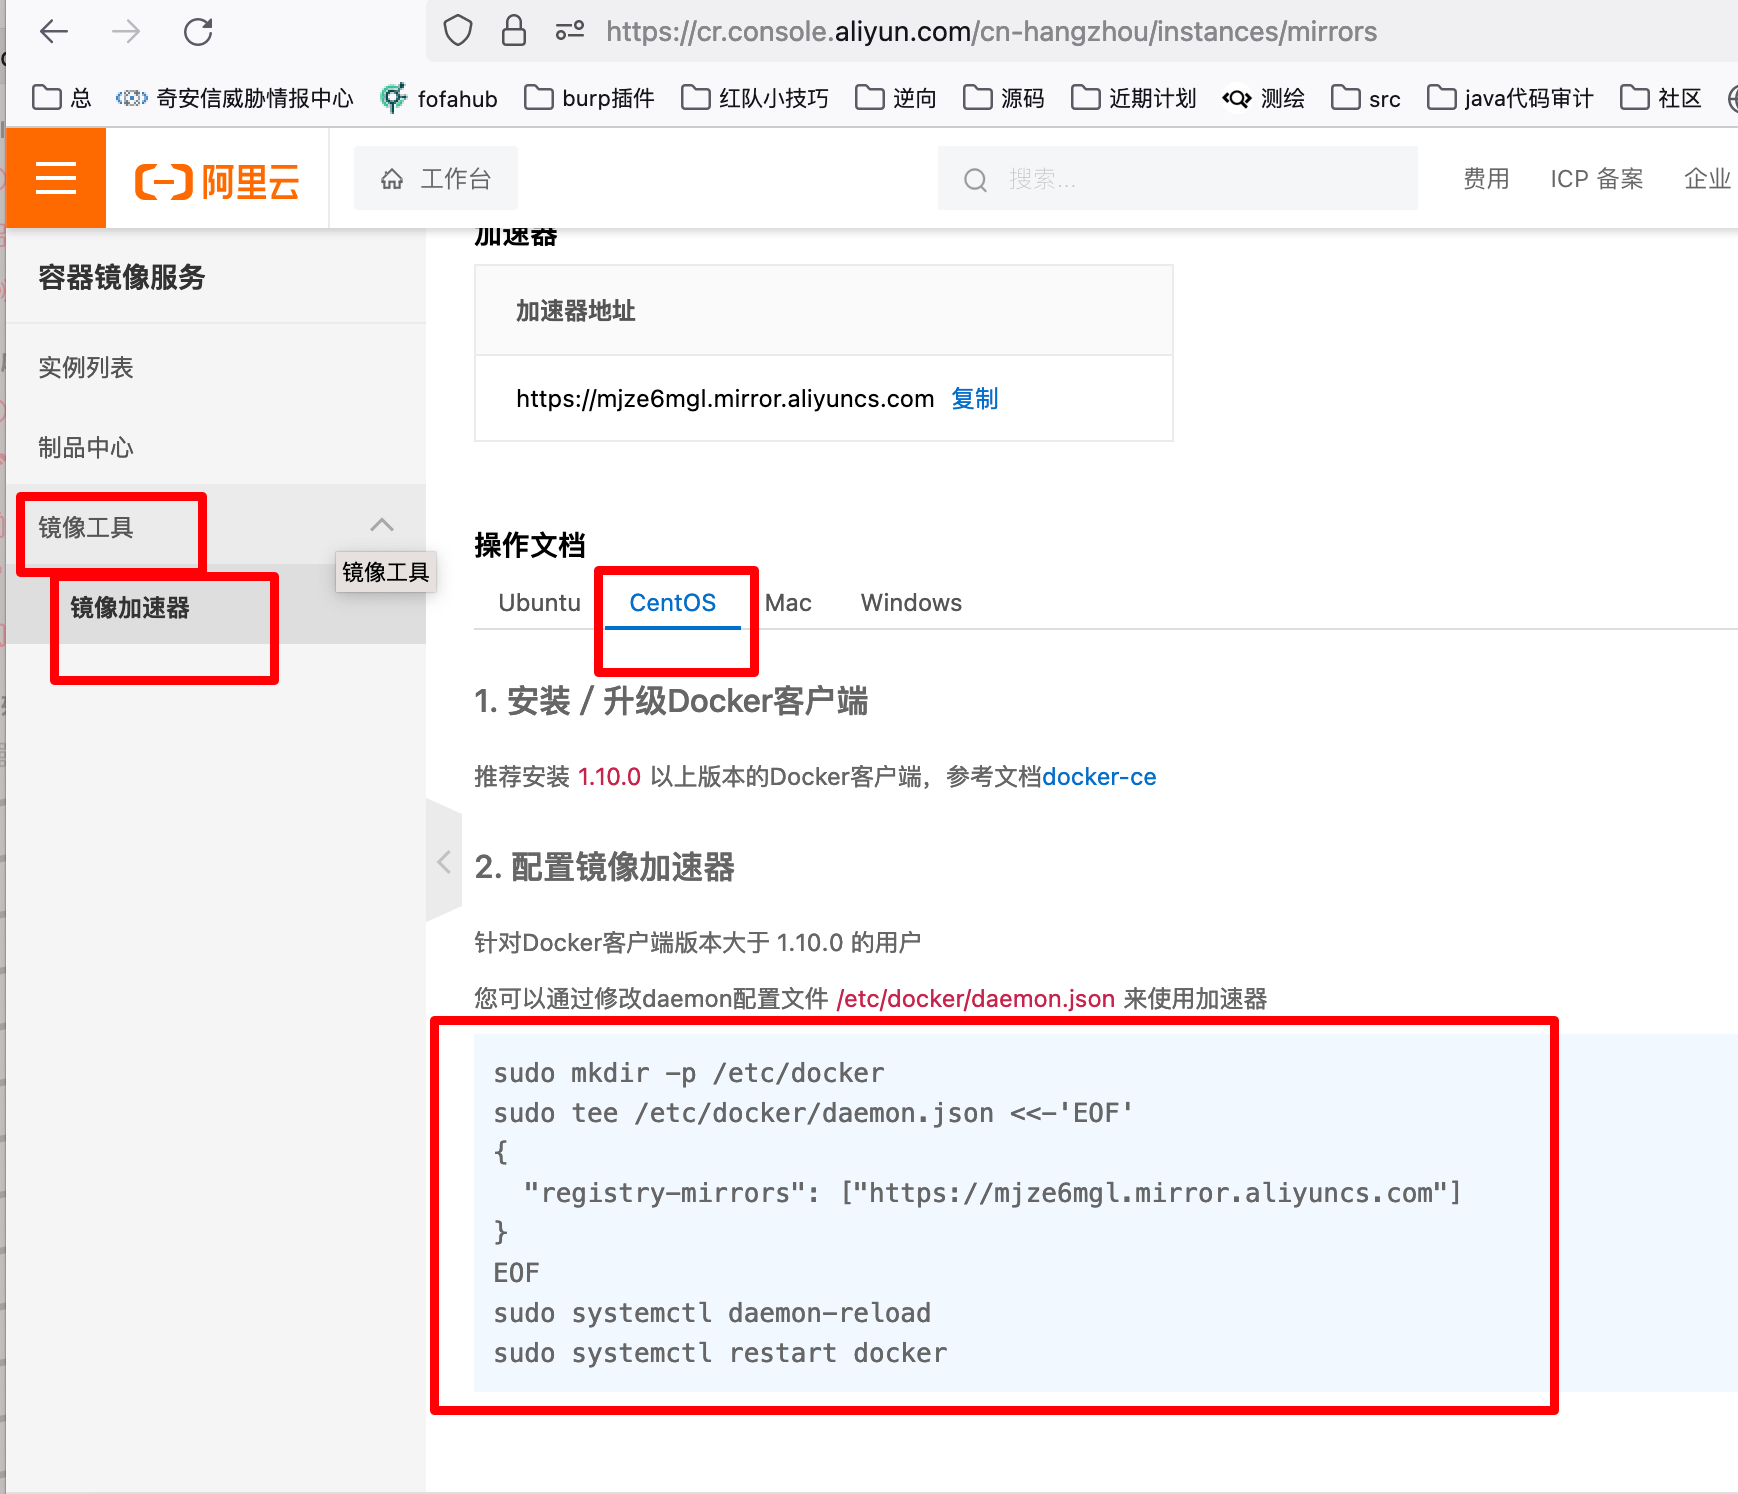Click the /etc/docker/daemon.json path text
The width and height of the screenshot is (1738, 1494).
pyautogui.click(x=976, y=999)
